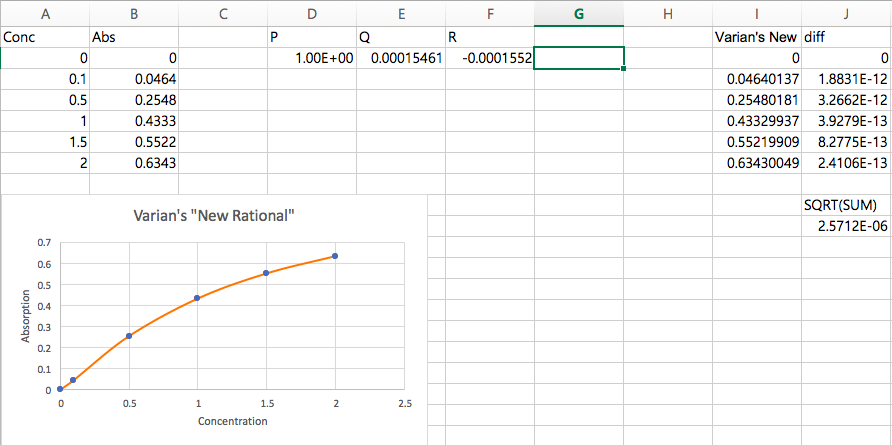The height and width of the screenshot is (445, 892).
Task: Click the 'Varian's New' header cell
Action: click(756, 37)
